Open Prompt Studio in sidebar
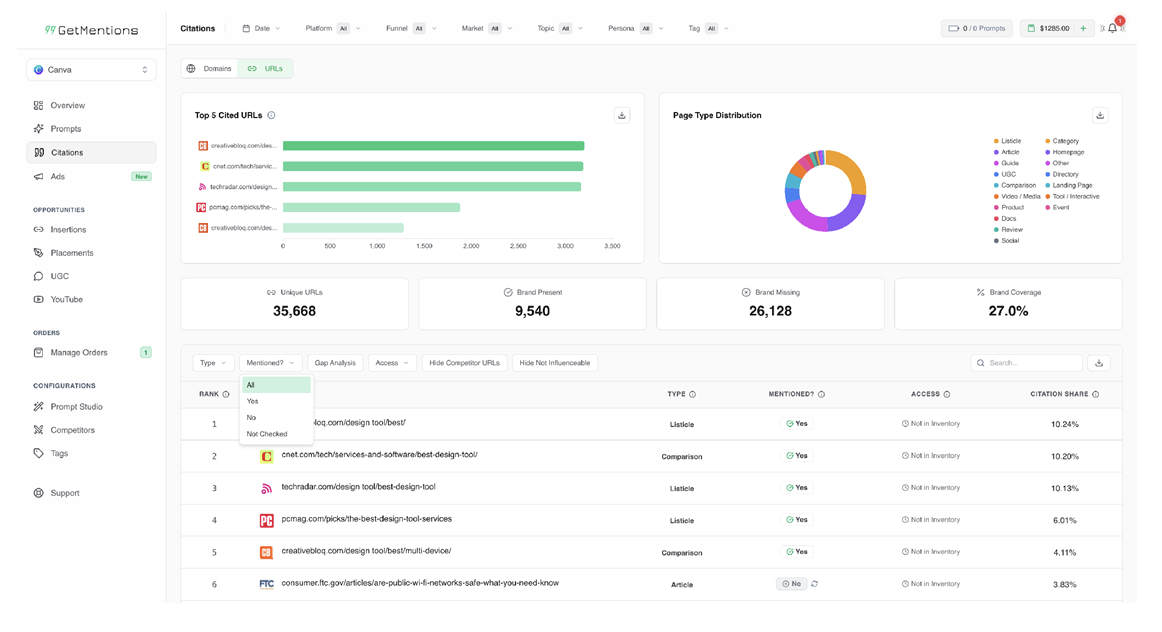Screen dimensions: 1162x632 [x=76, y=407]
